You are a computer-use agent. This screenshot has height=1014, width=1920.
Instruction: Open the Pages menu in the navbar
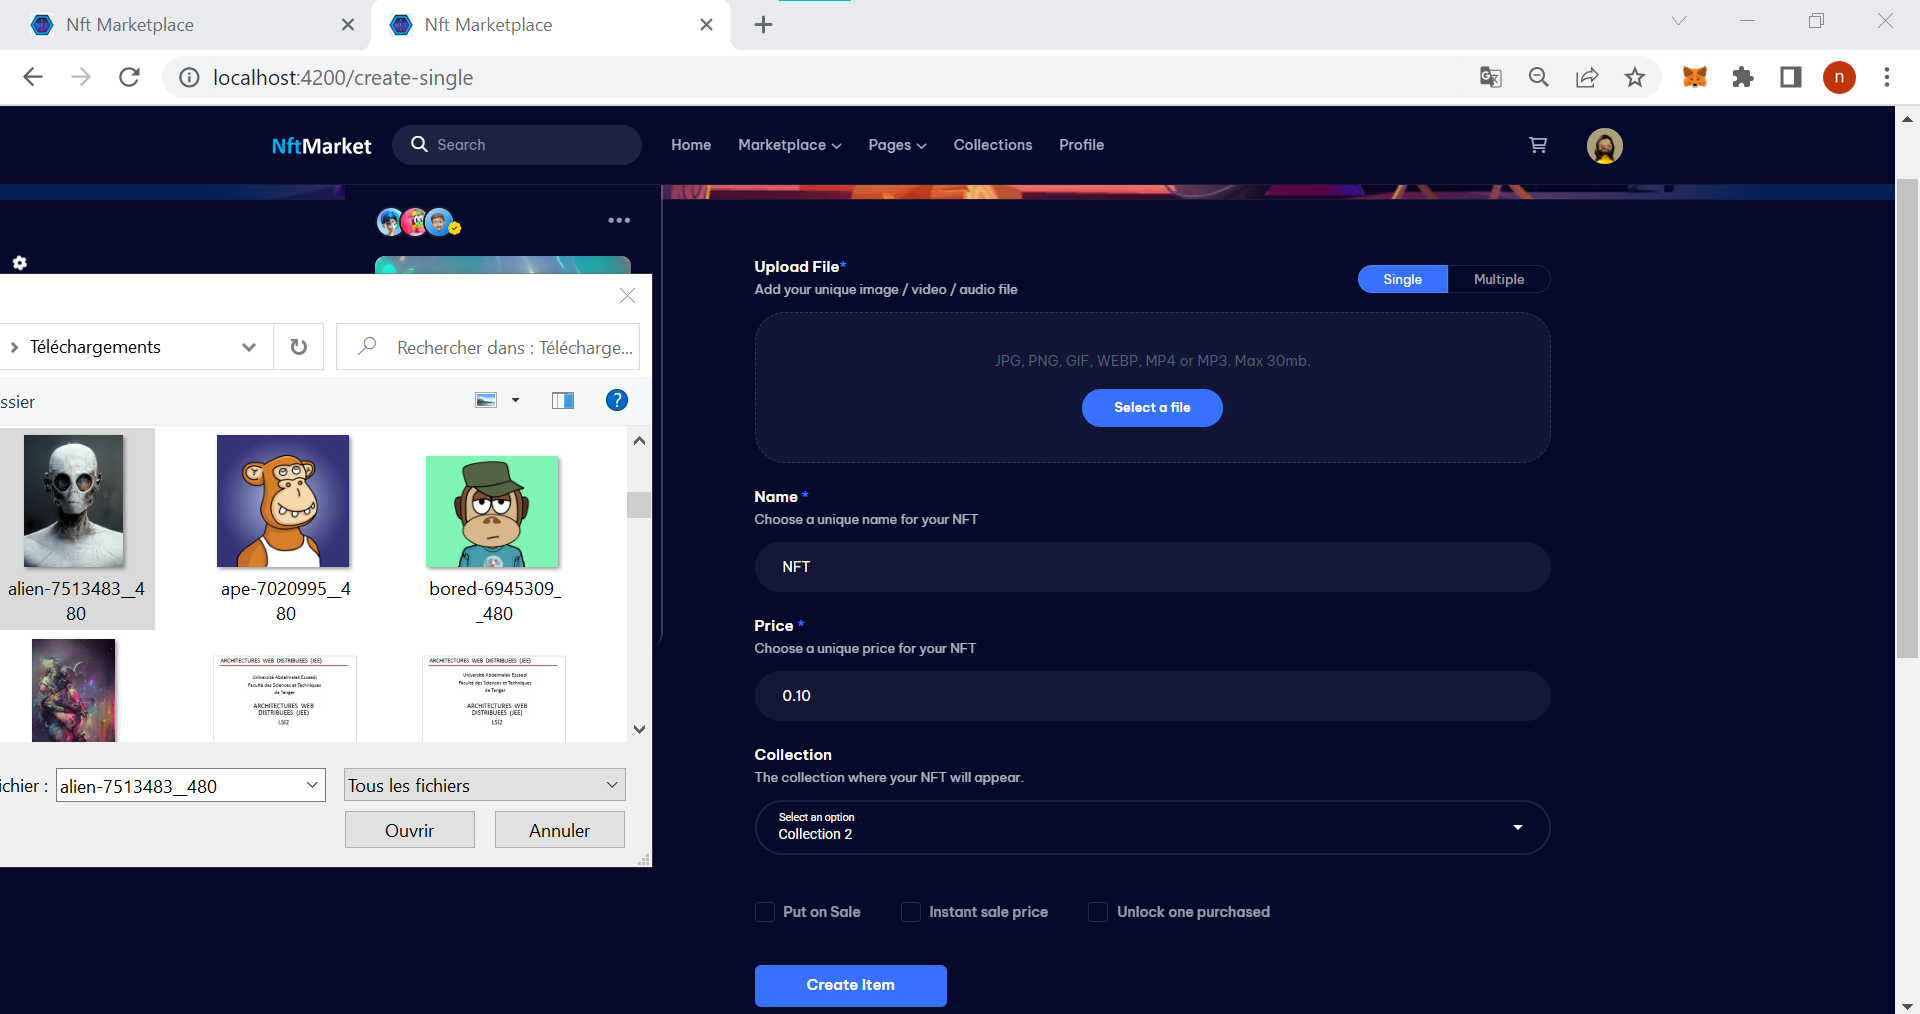pyautogui.click(x=896, y=145)
